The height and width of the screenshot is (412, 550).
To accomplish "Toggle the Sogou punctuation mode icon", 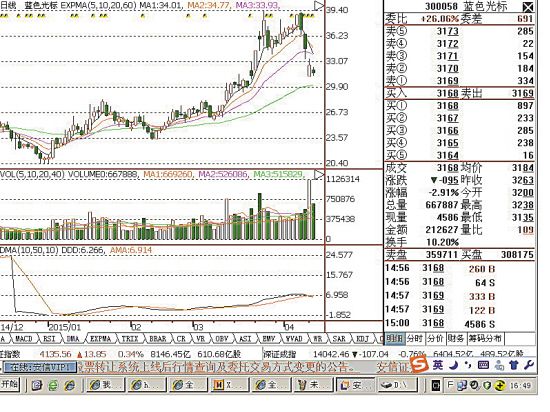I will 468,365.
